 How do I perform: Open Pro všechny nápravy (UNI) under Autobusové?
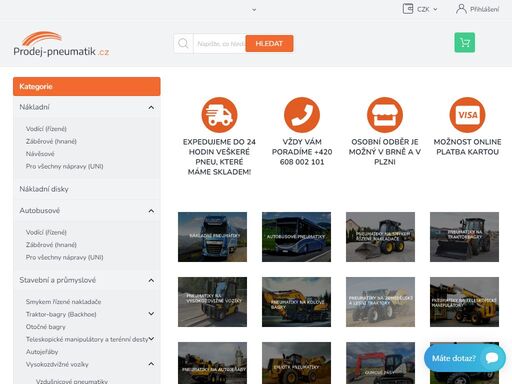[64, 257]
